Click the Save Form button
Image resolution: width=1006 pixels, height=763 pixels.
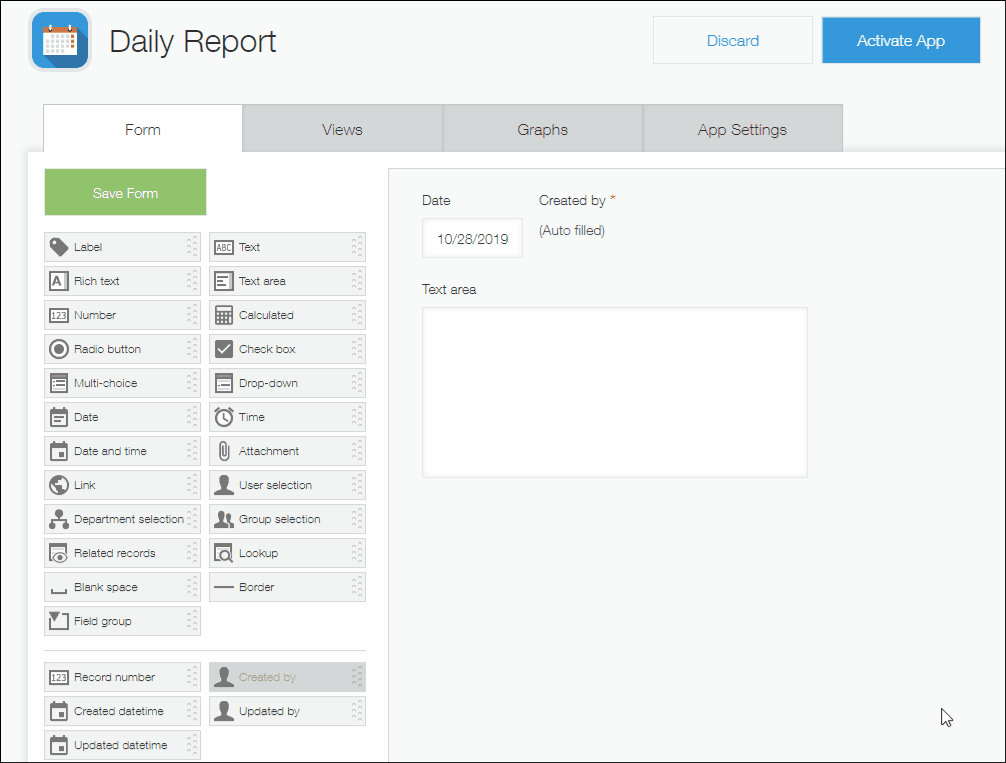tap(124, 192)
